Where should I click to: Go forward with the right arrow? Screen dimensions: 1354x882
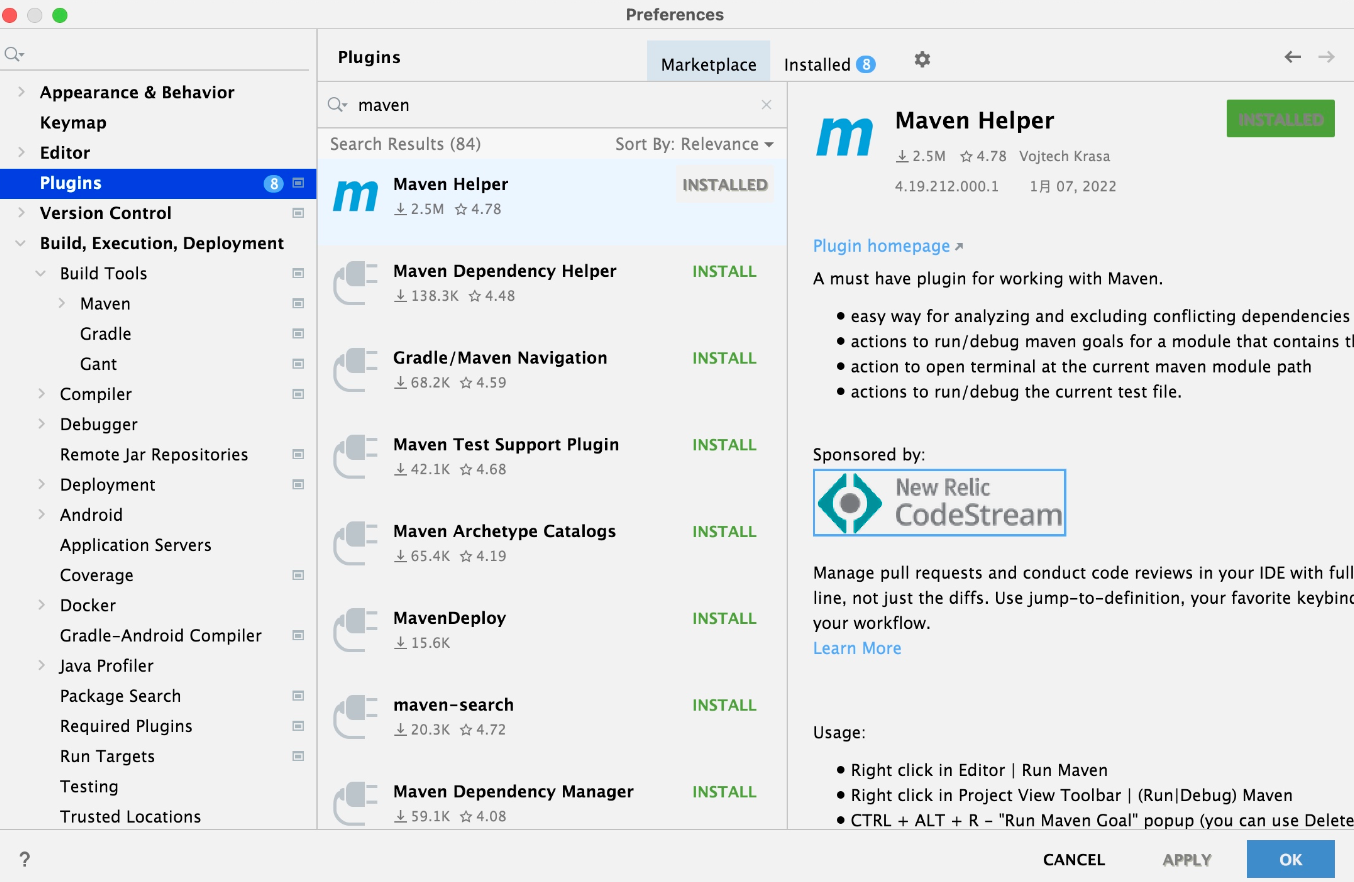1326,57
